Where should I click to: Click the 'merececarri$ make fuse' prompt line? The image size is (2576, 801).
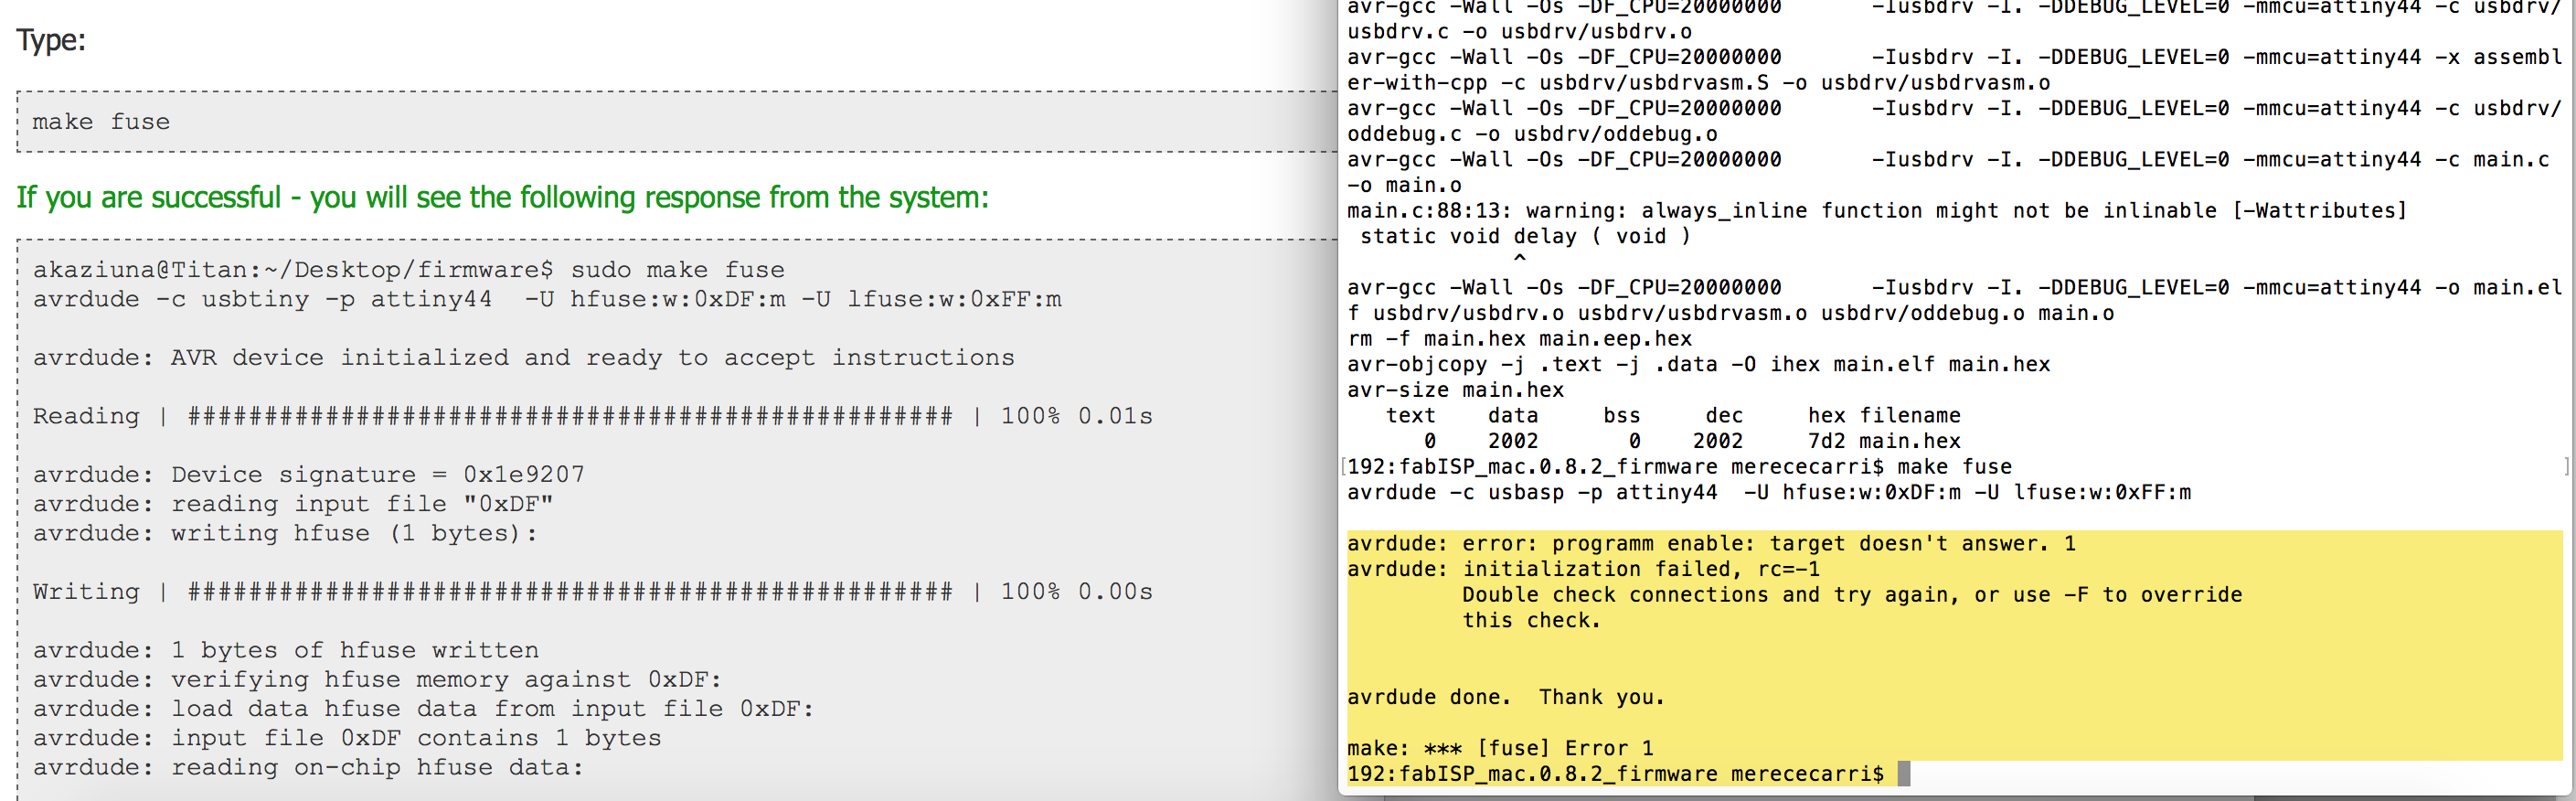[1679, 467]
